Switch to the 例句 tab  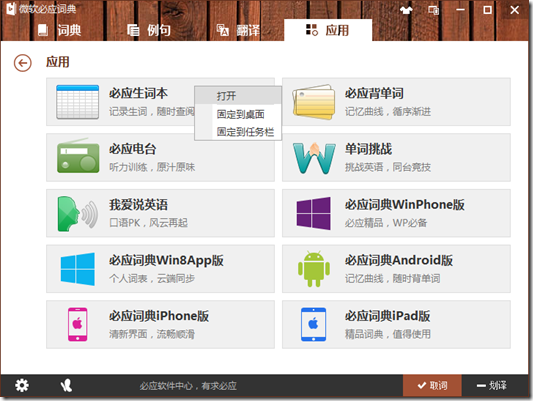pyautogui.click(x=149, y=30)
